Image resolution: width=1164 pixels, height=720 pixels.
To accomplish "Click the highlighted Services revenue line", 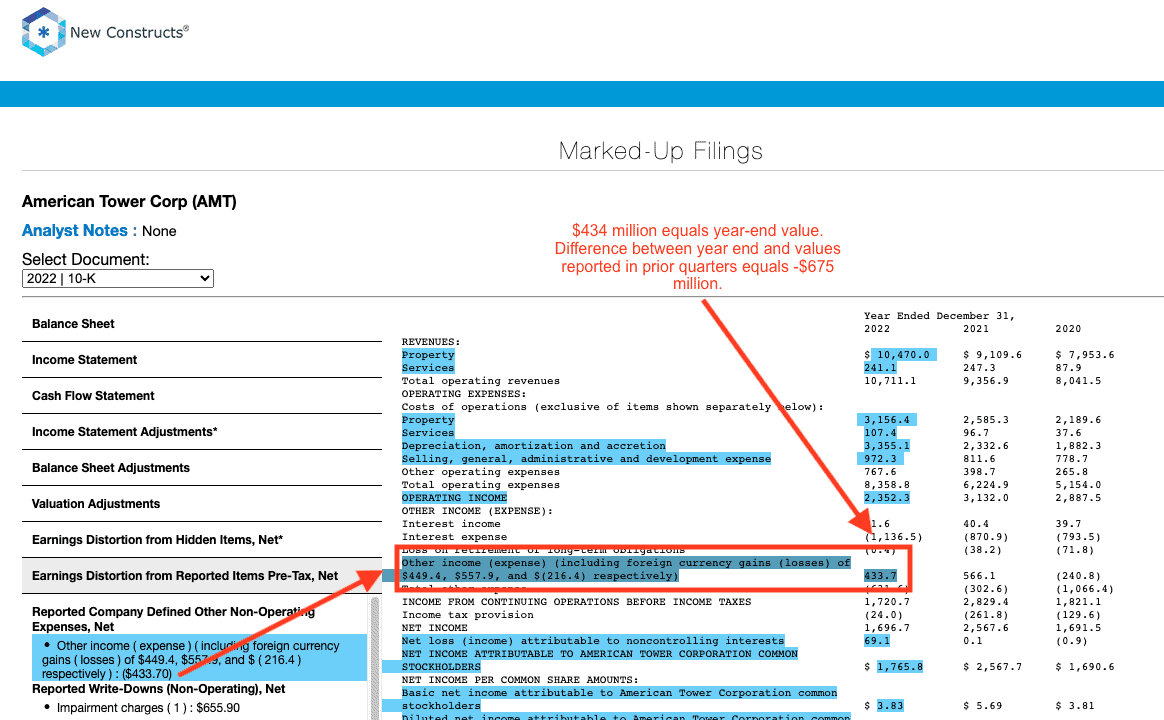I will (428, 368).
